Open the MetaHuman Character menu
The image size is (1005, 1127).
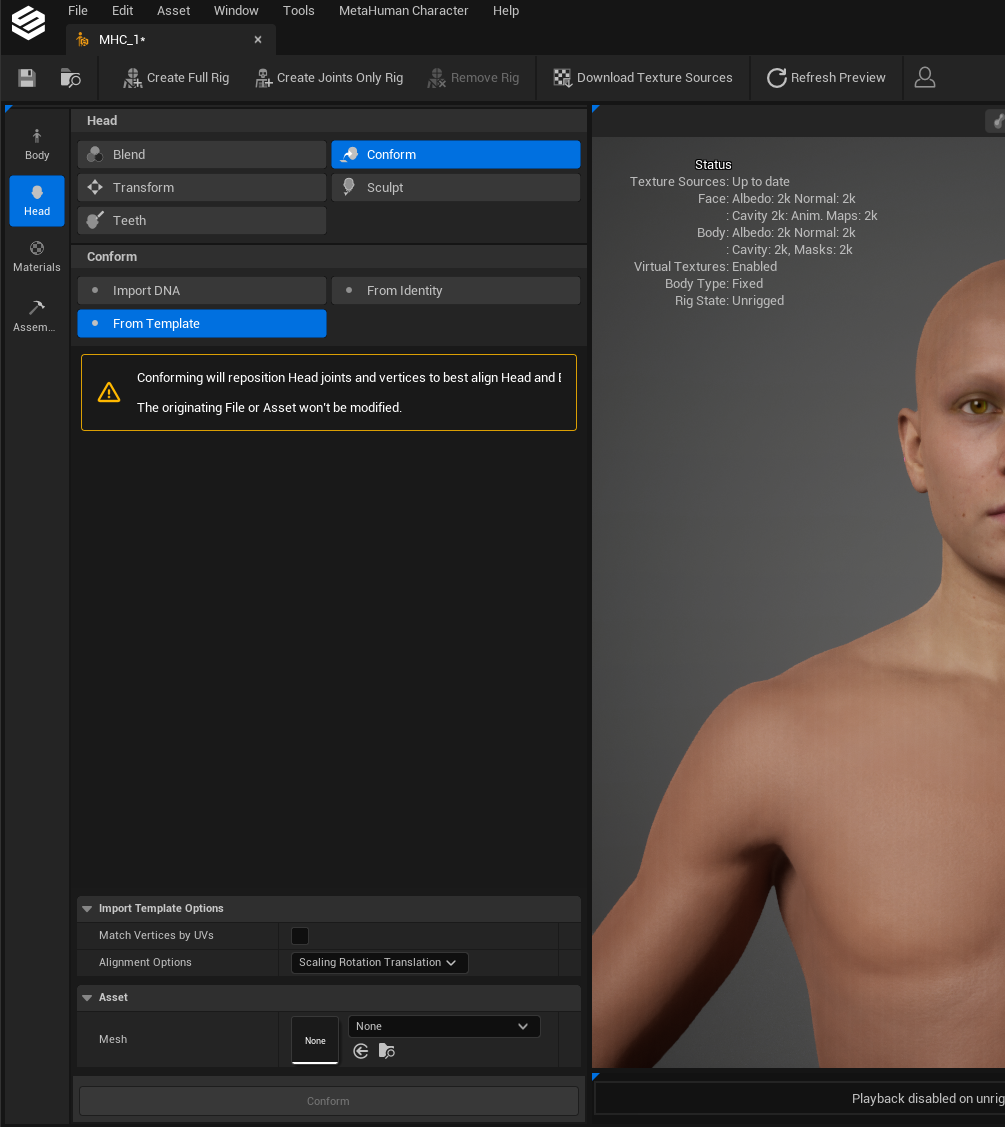403,11
